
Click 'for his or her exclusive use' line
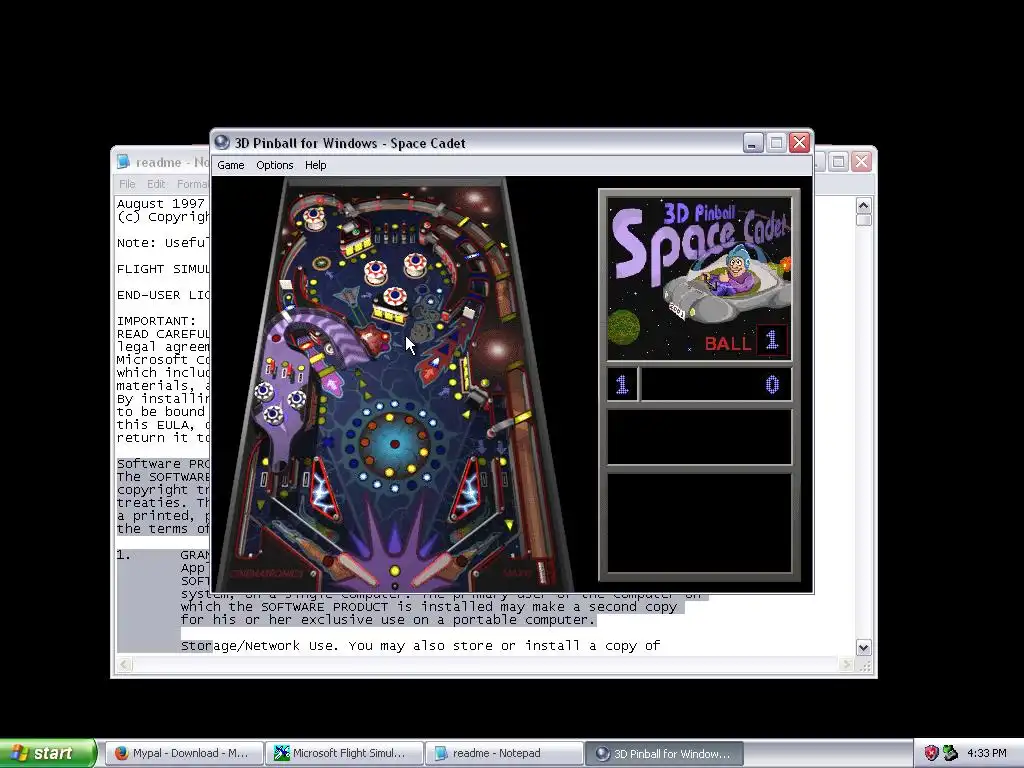(388, 620)
